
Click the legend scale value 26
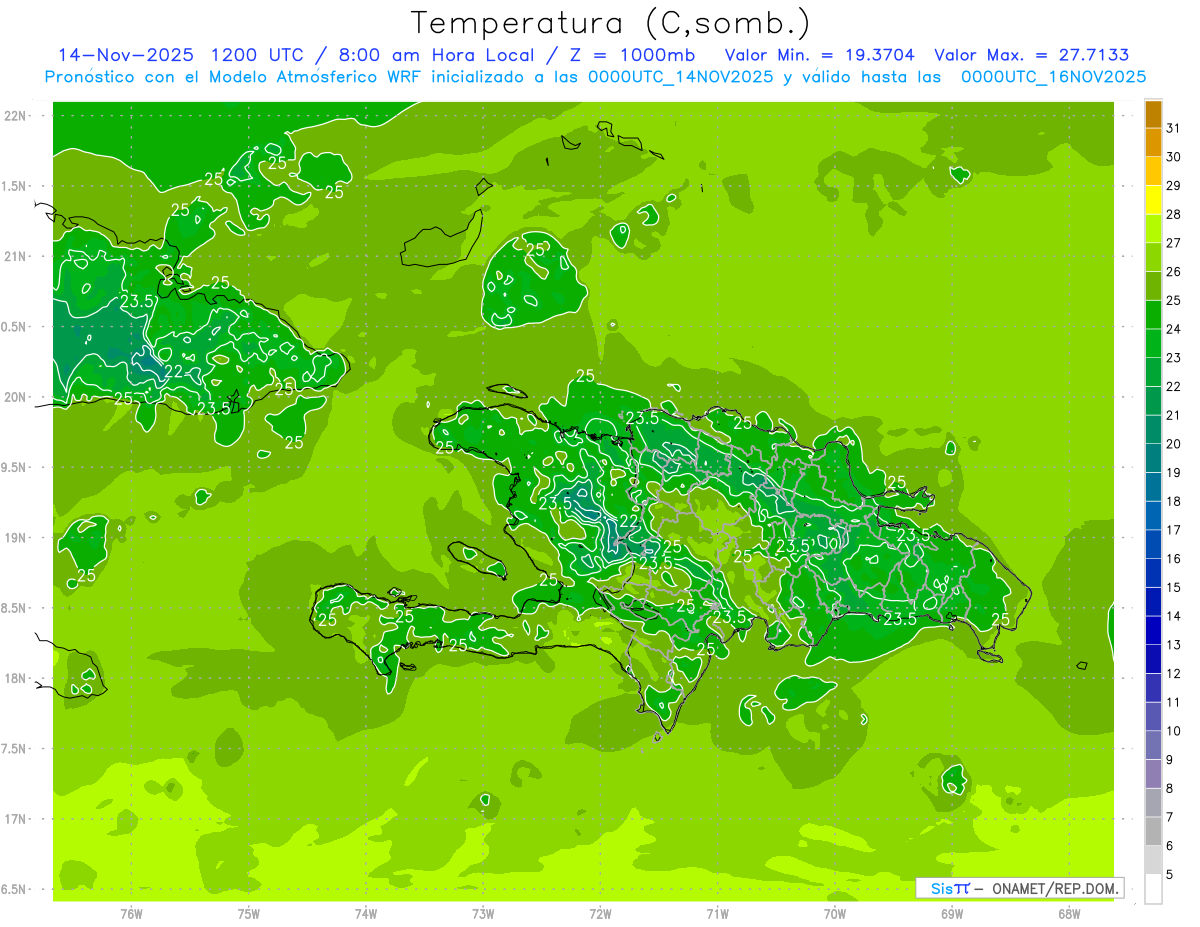[x=1174, y=271]
